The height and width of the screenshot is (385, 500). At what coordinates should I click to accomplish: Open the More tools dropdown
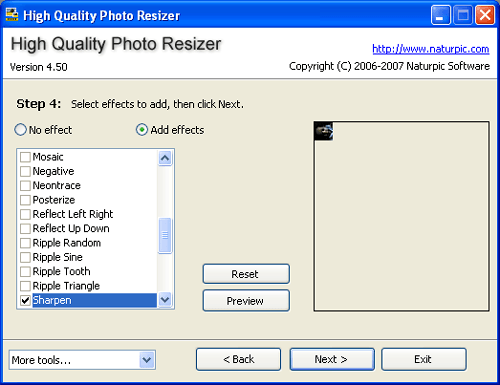[147, 360]
